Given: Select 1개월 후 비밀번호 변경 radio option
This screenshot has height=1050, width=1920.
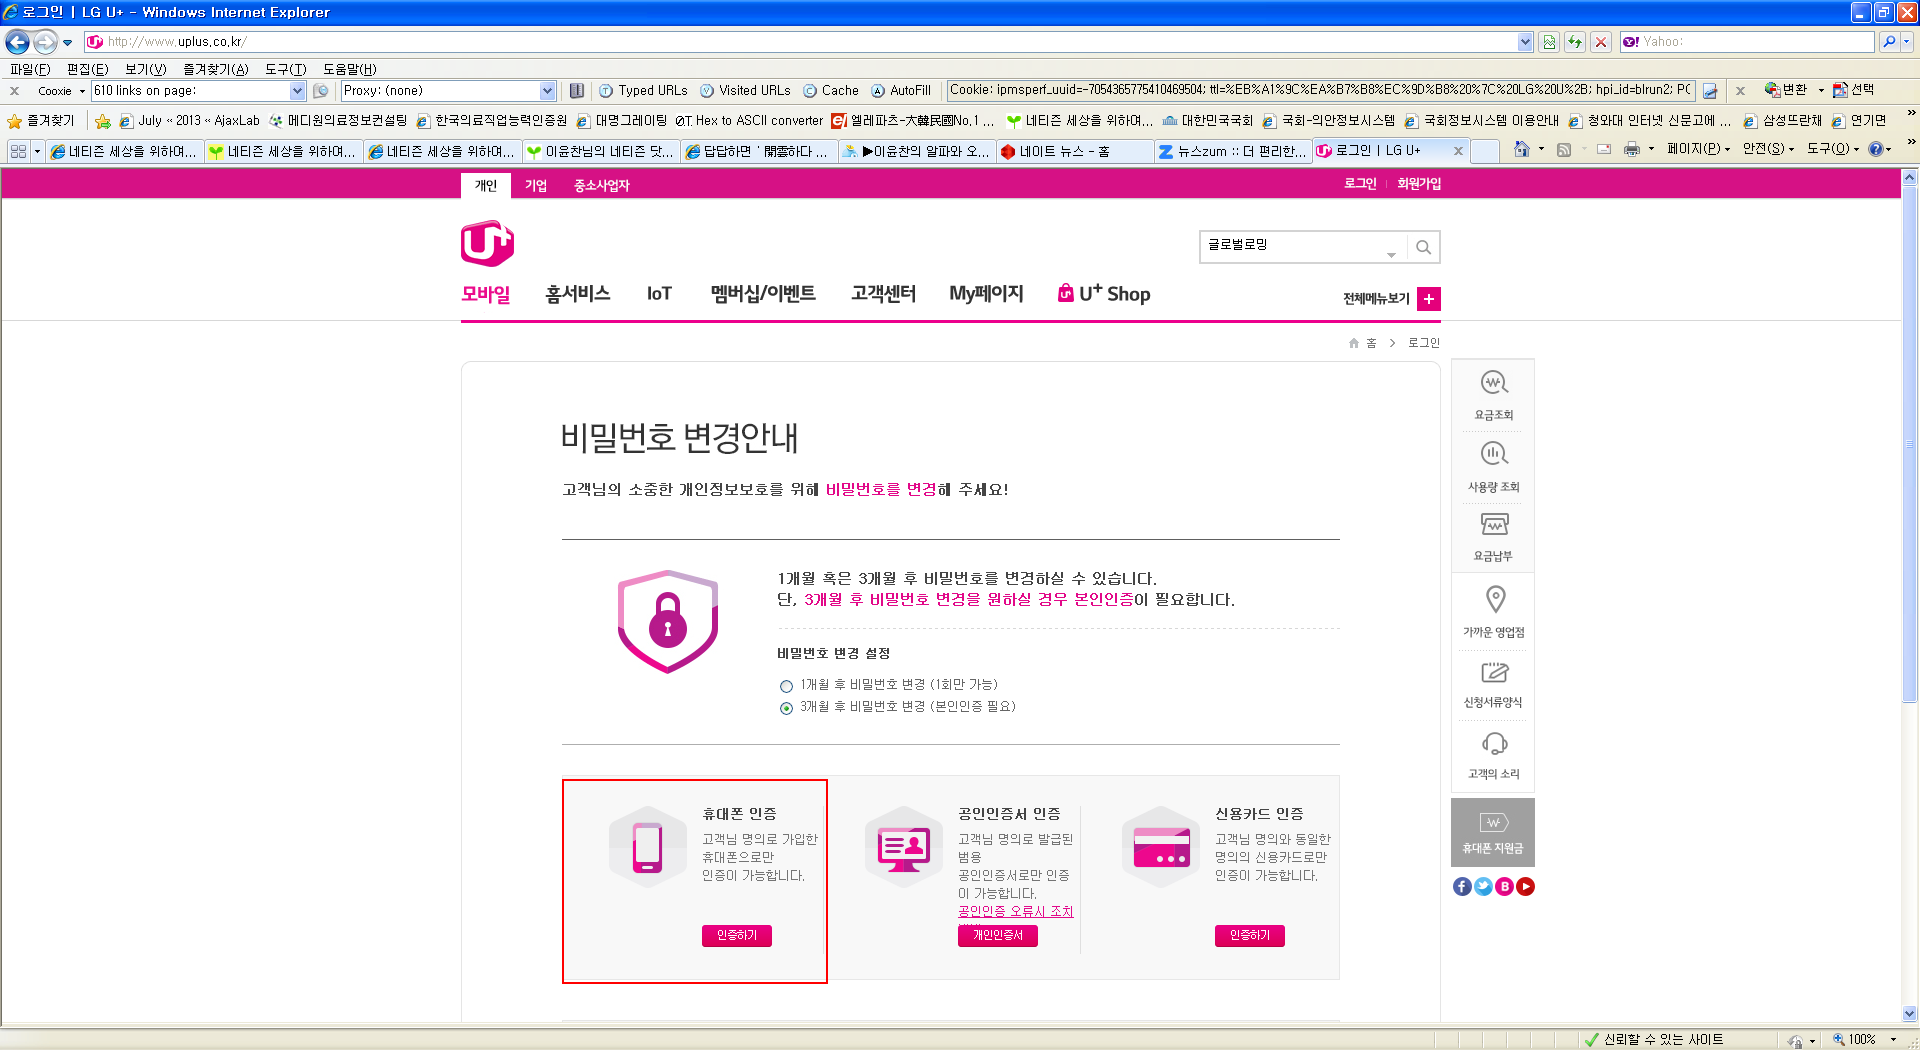Looking at the screenshot, I should pos(786,686).
